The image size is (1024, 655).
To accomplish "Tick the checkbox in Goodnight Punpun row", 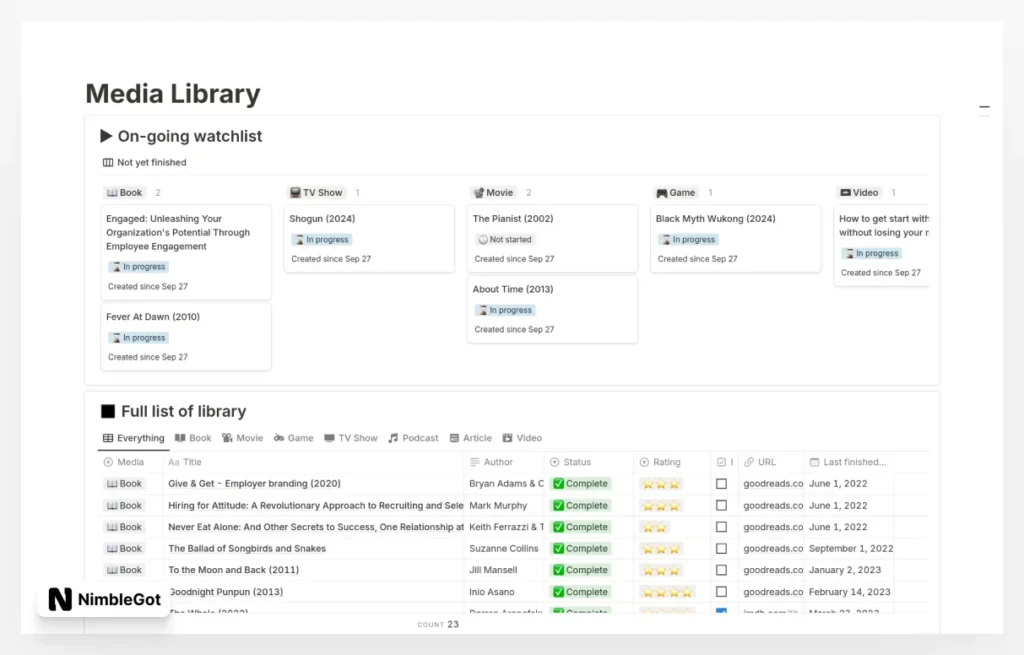I will coord(721,592).
